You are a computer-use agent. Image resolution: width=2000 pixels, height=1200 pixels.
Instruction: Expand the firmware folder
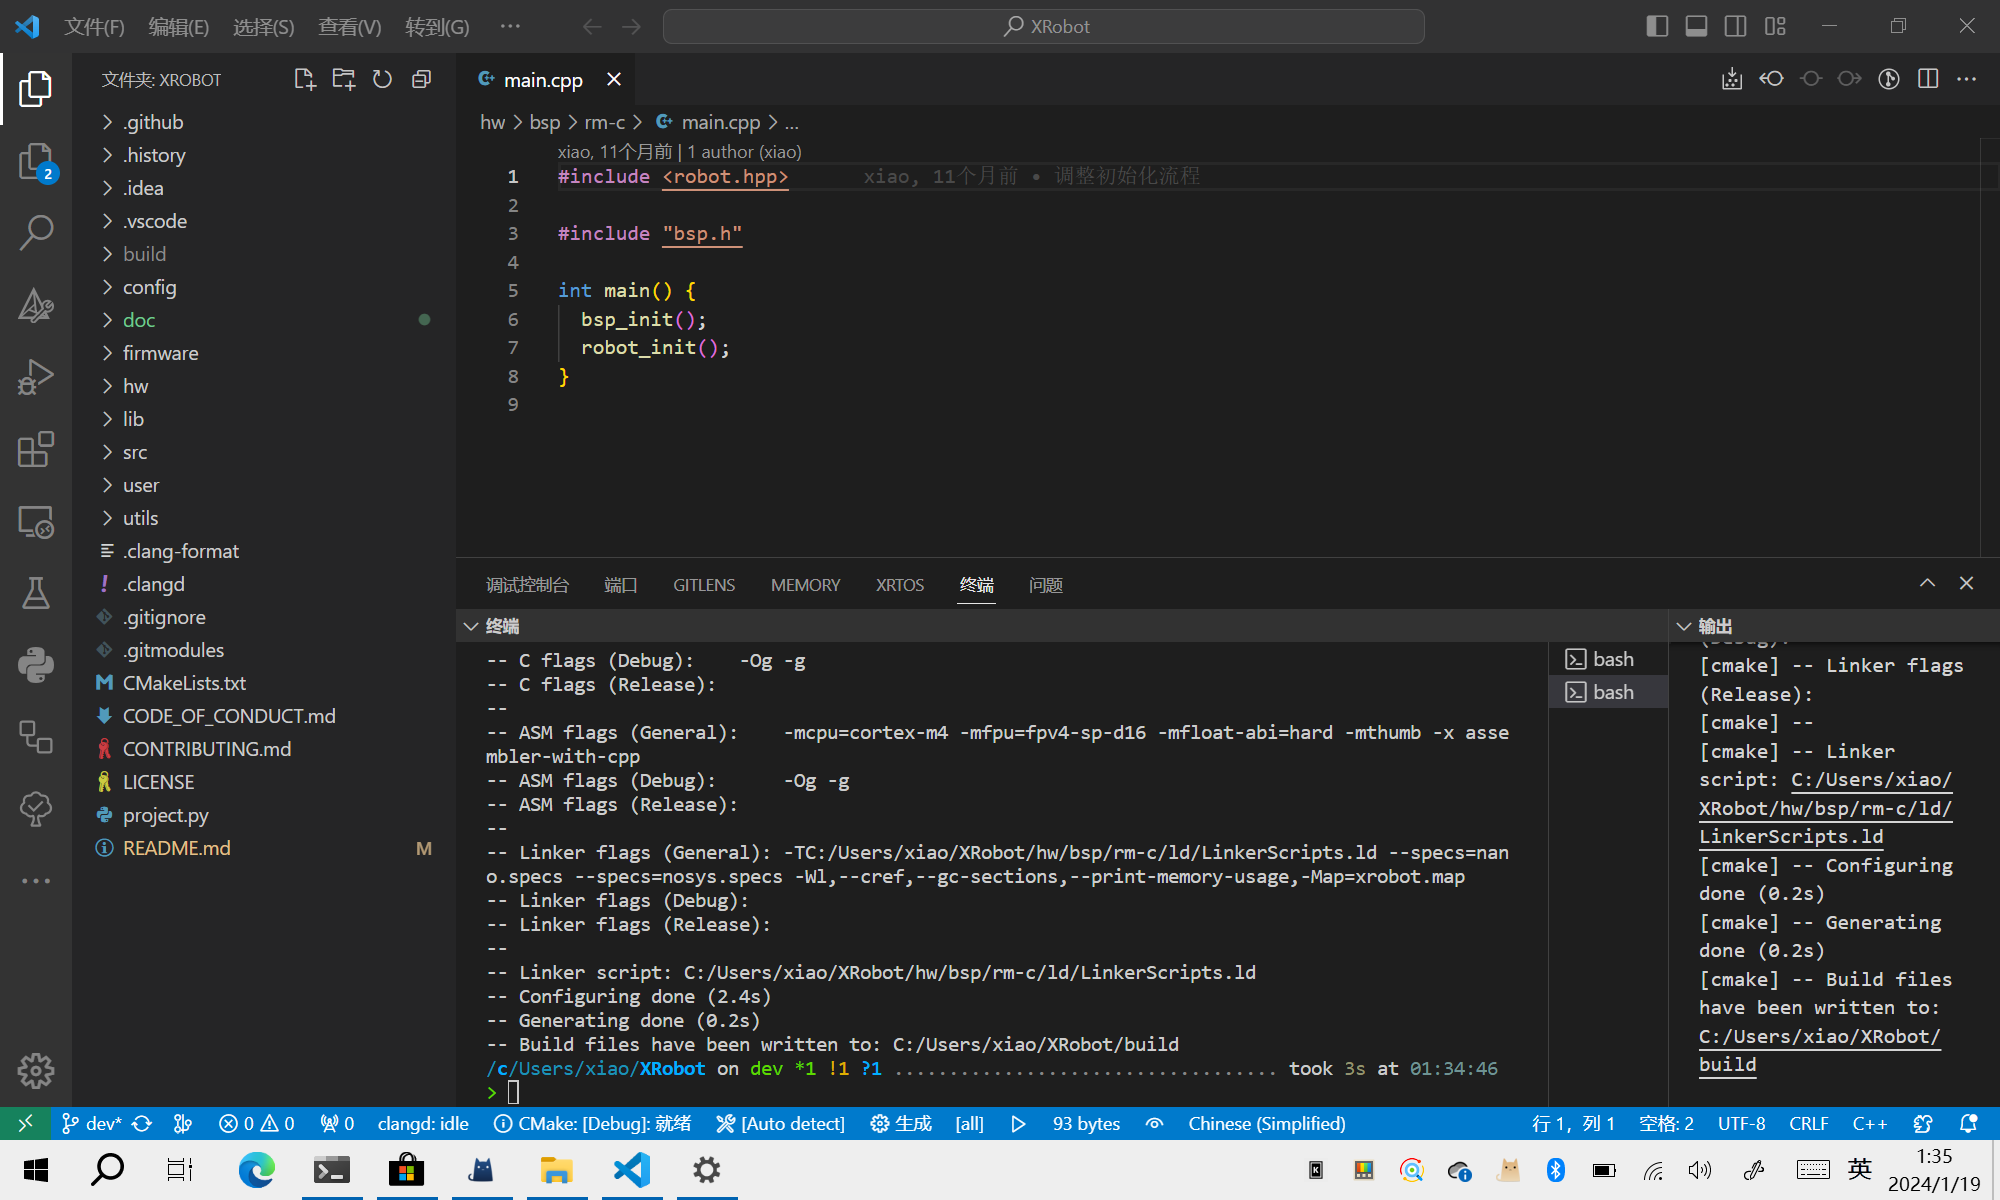(160, 353)
